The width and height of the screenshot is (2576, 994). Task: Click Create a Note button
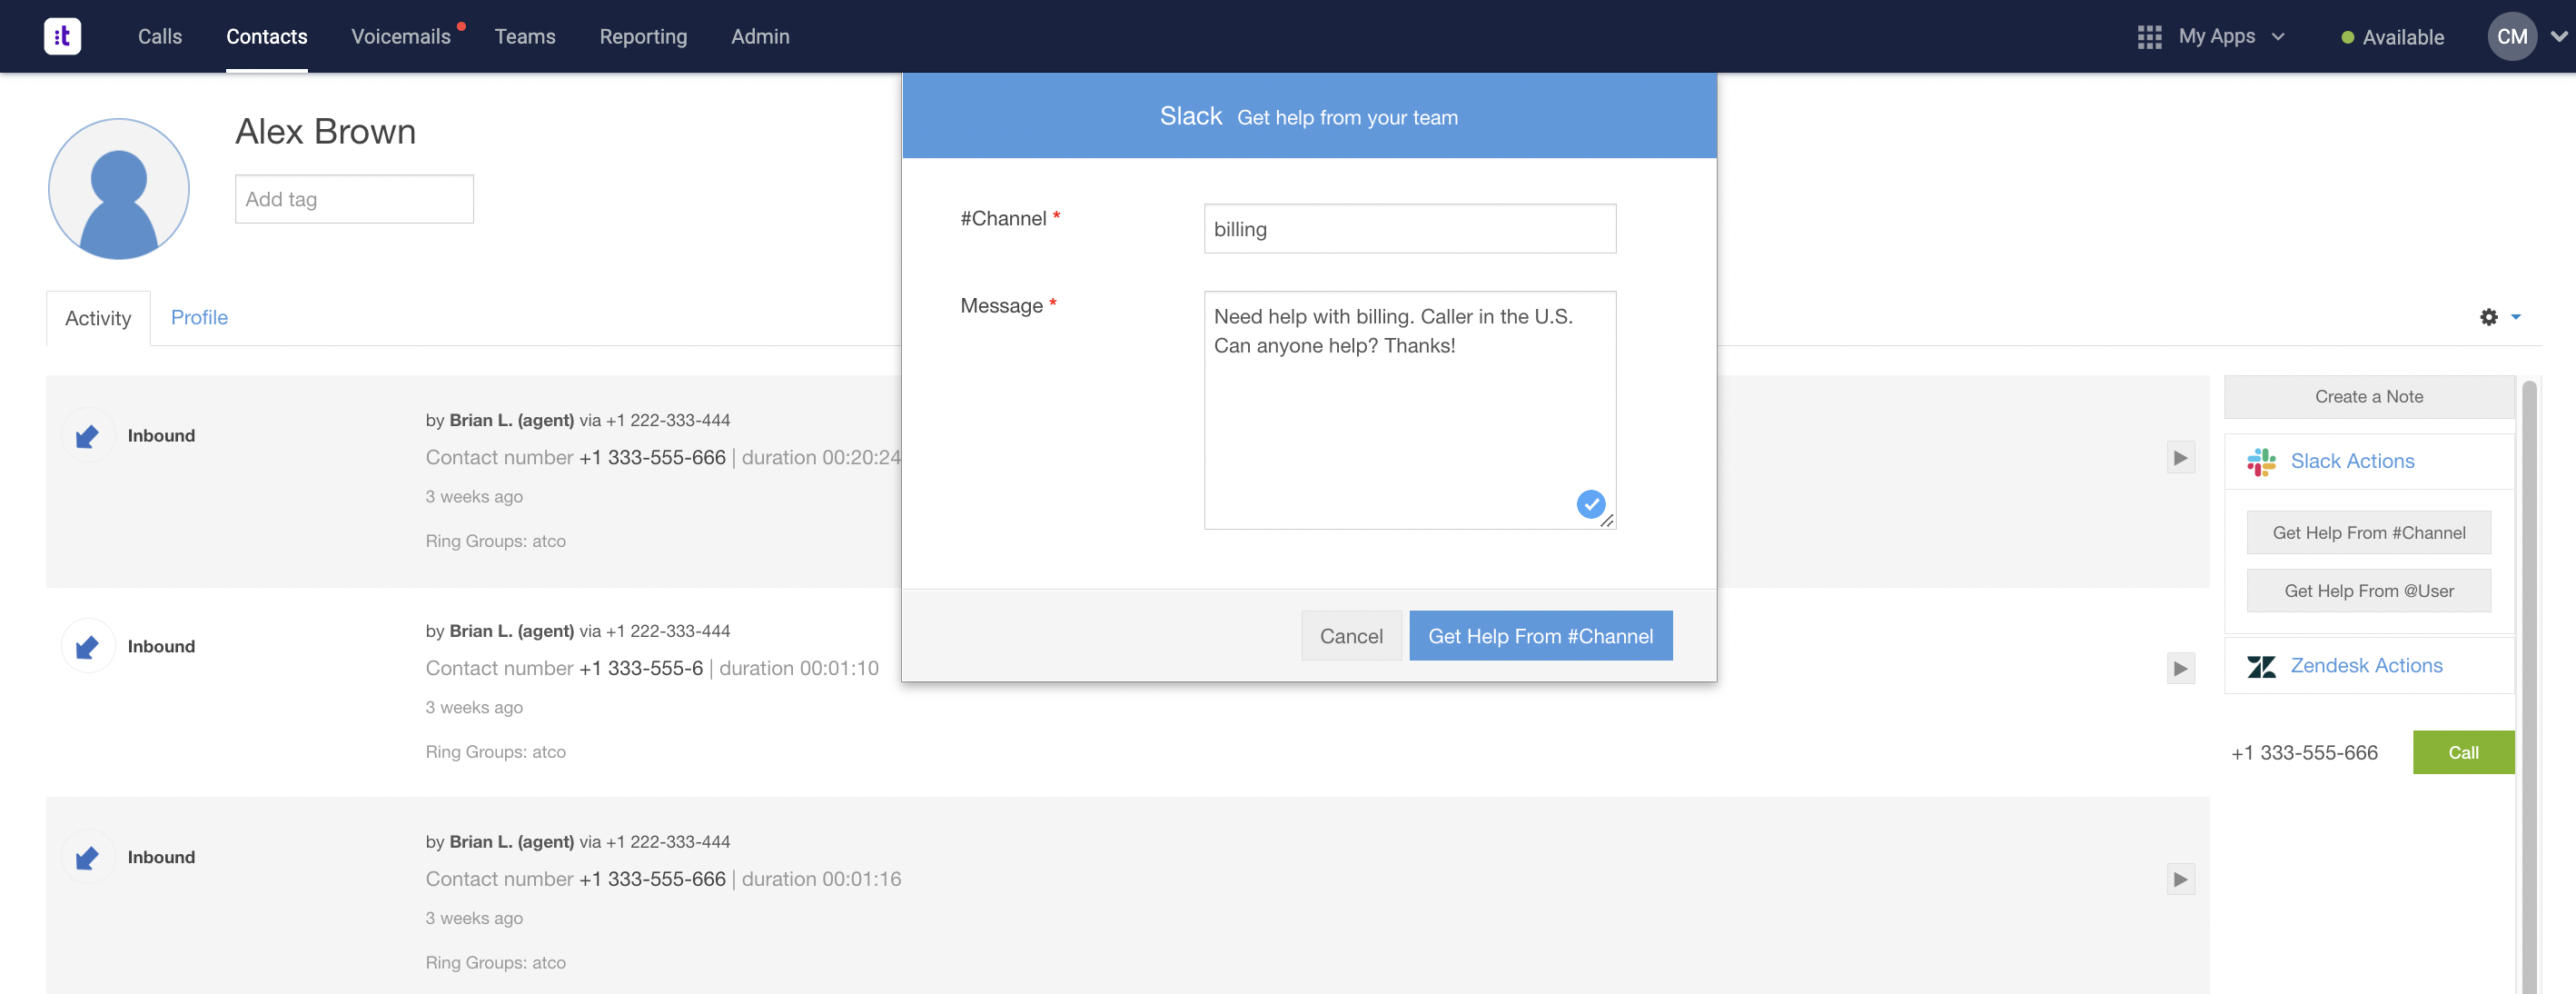coord(2368,397)
